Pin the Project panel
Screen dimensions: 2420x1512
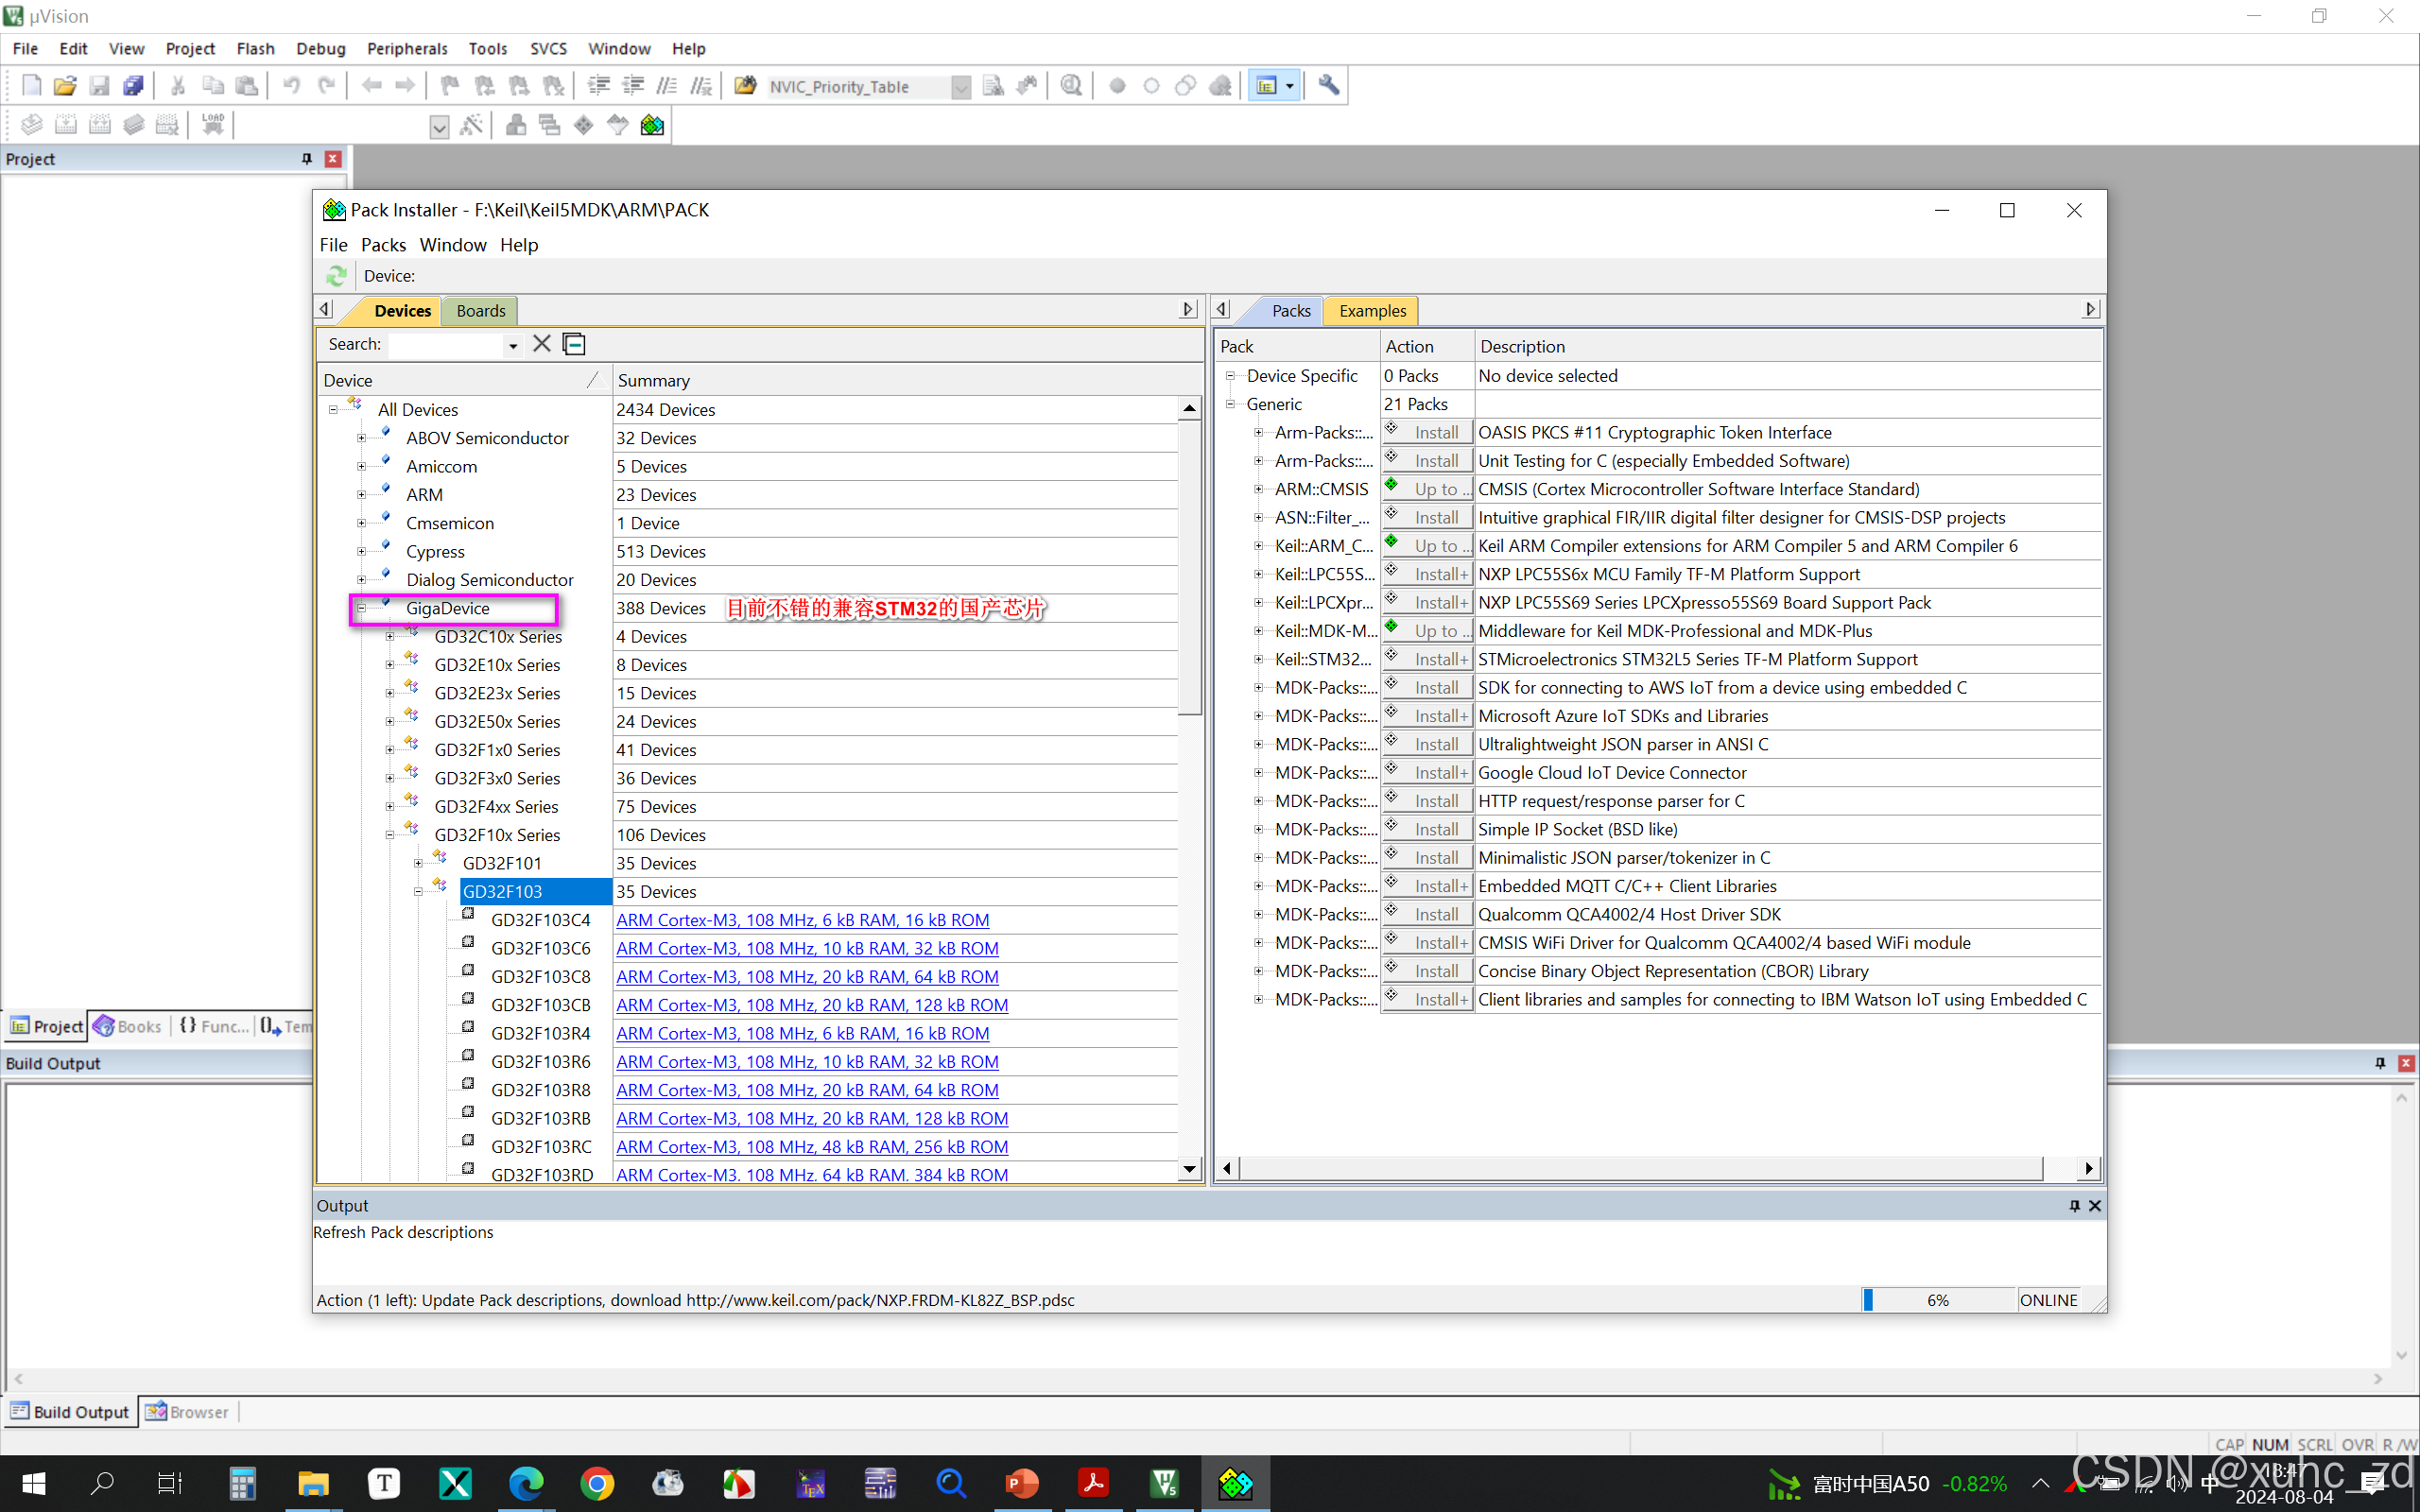307,159
